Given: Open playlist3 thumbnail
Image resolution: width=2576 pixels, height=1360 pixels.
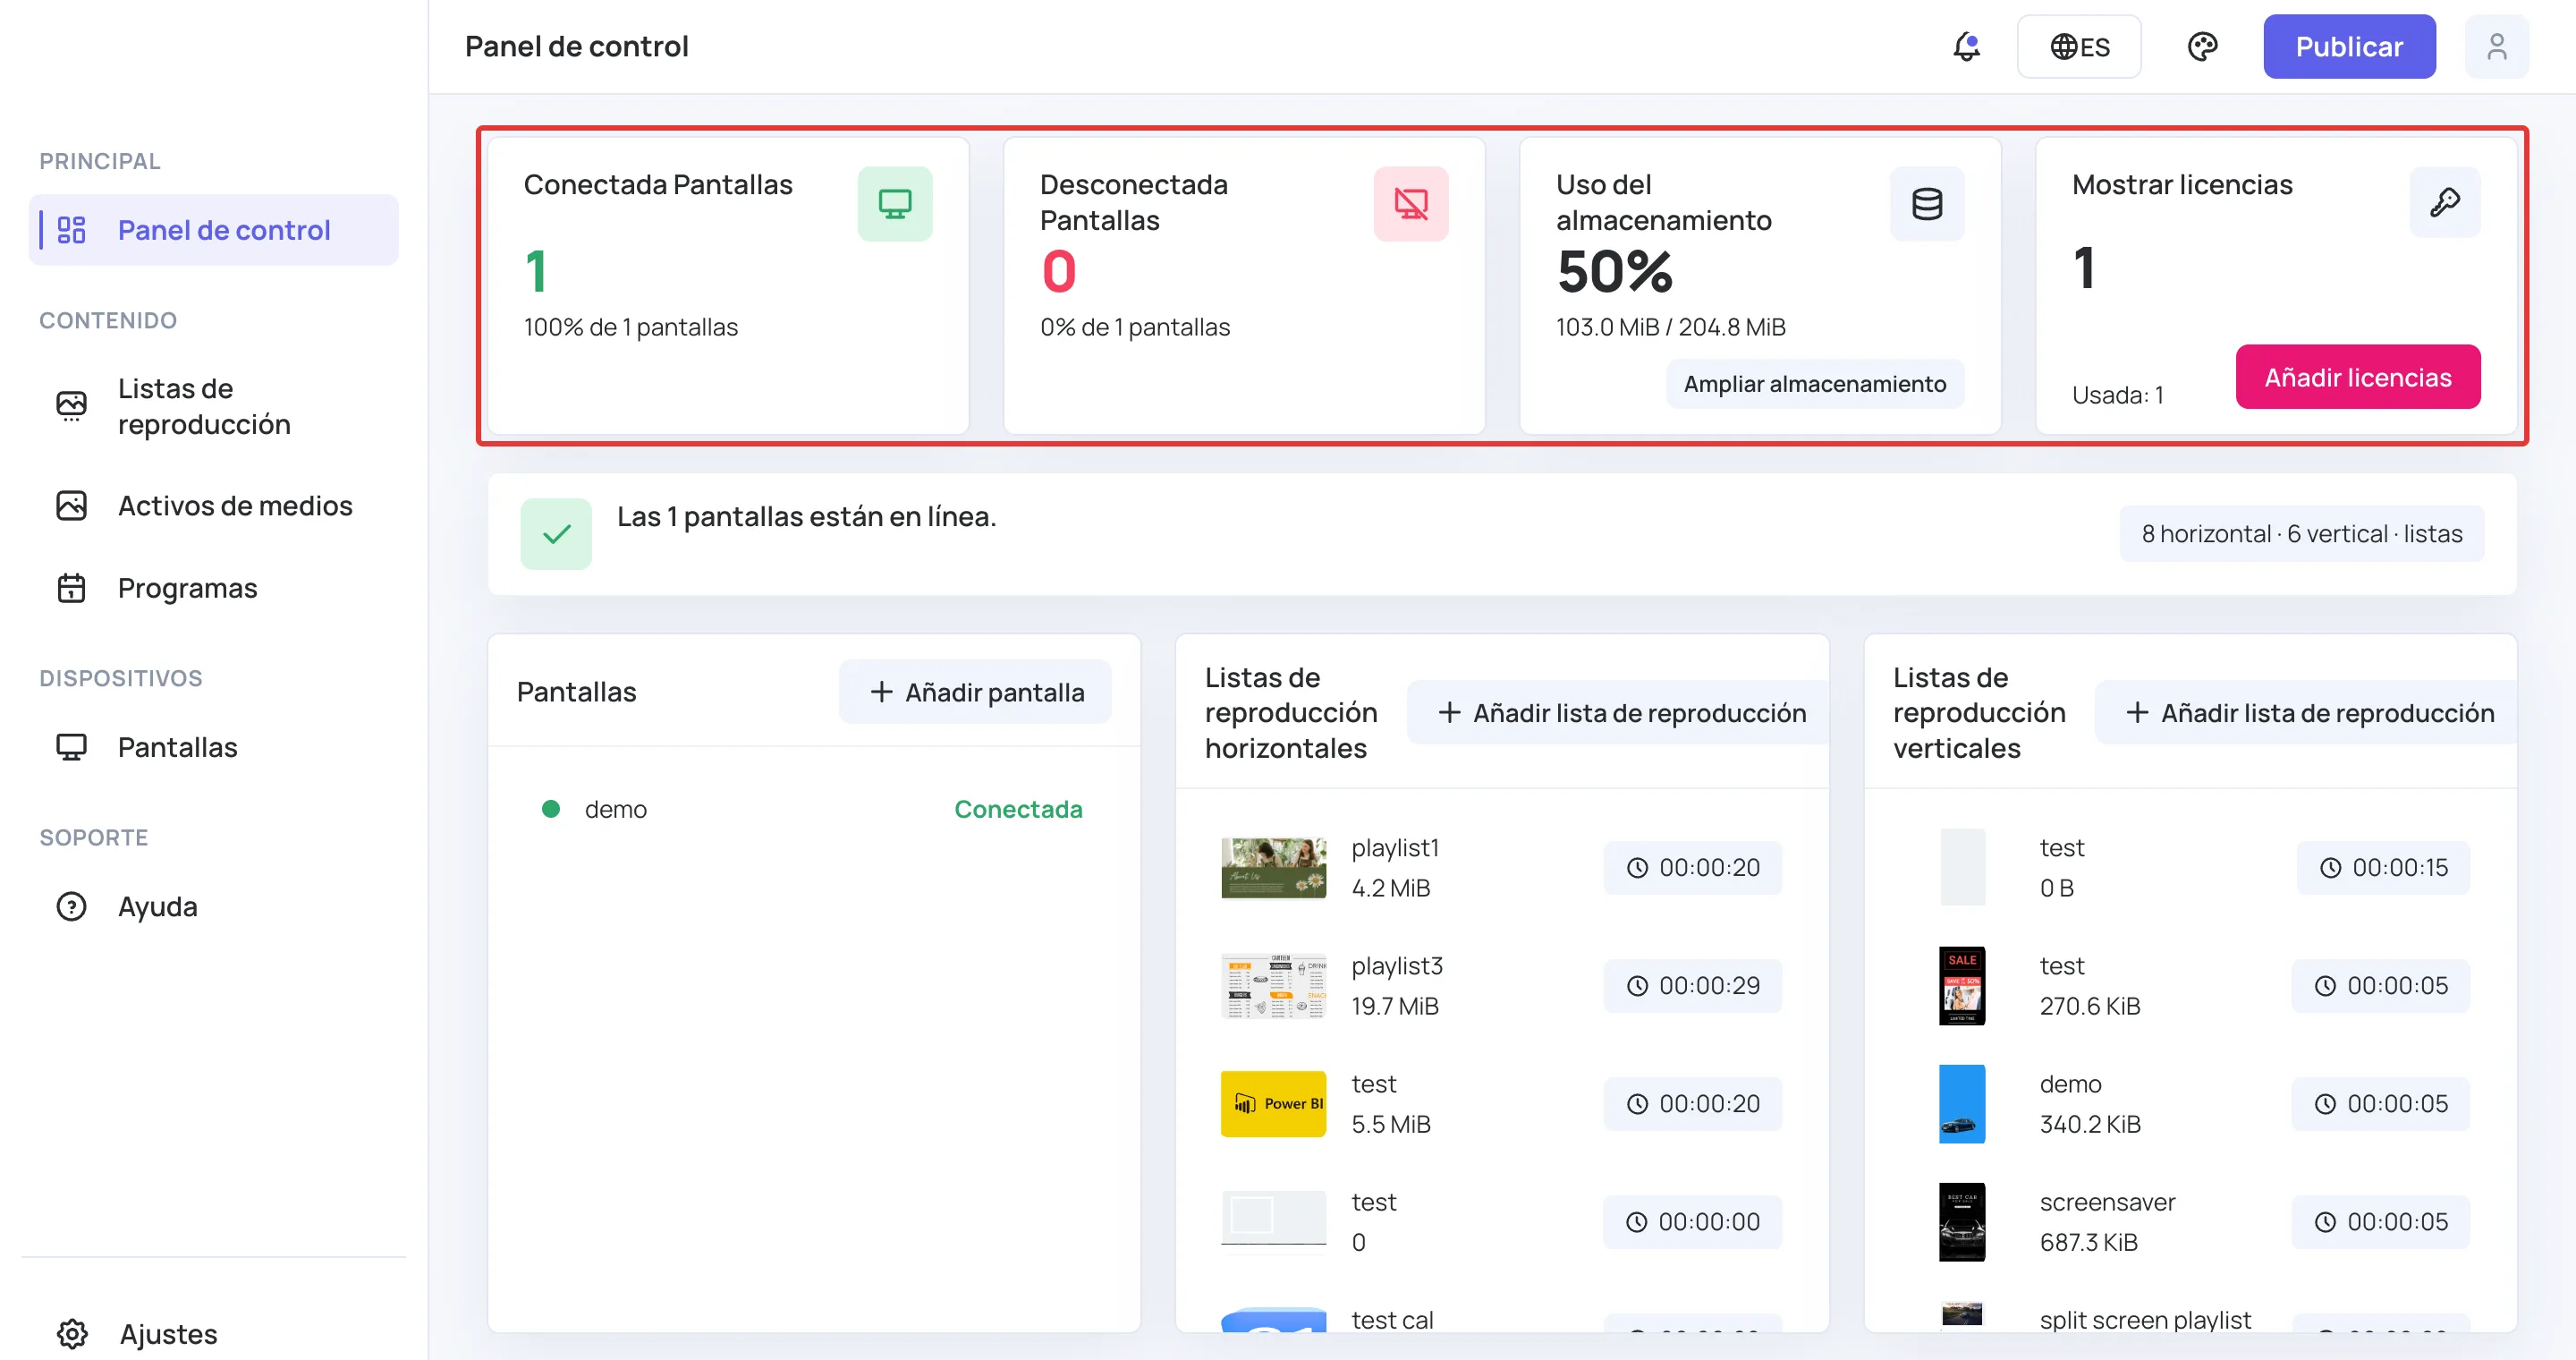Looking at the screenshot, I should pos(1273,985).
